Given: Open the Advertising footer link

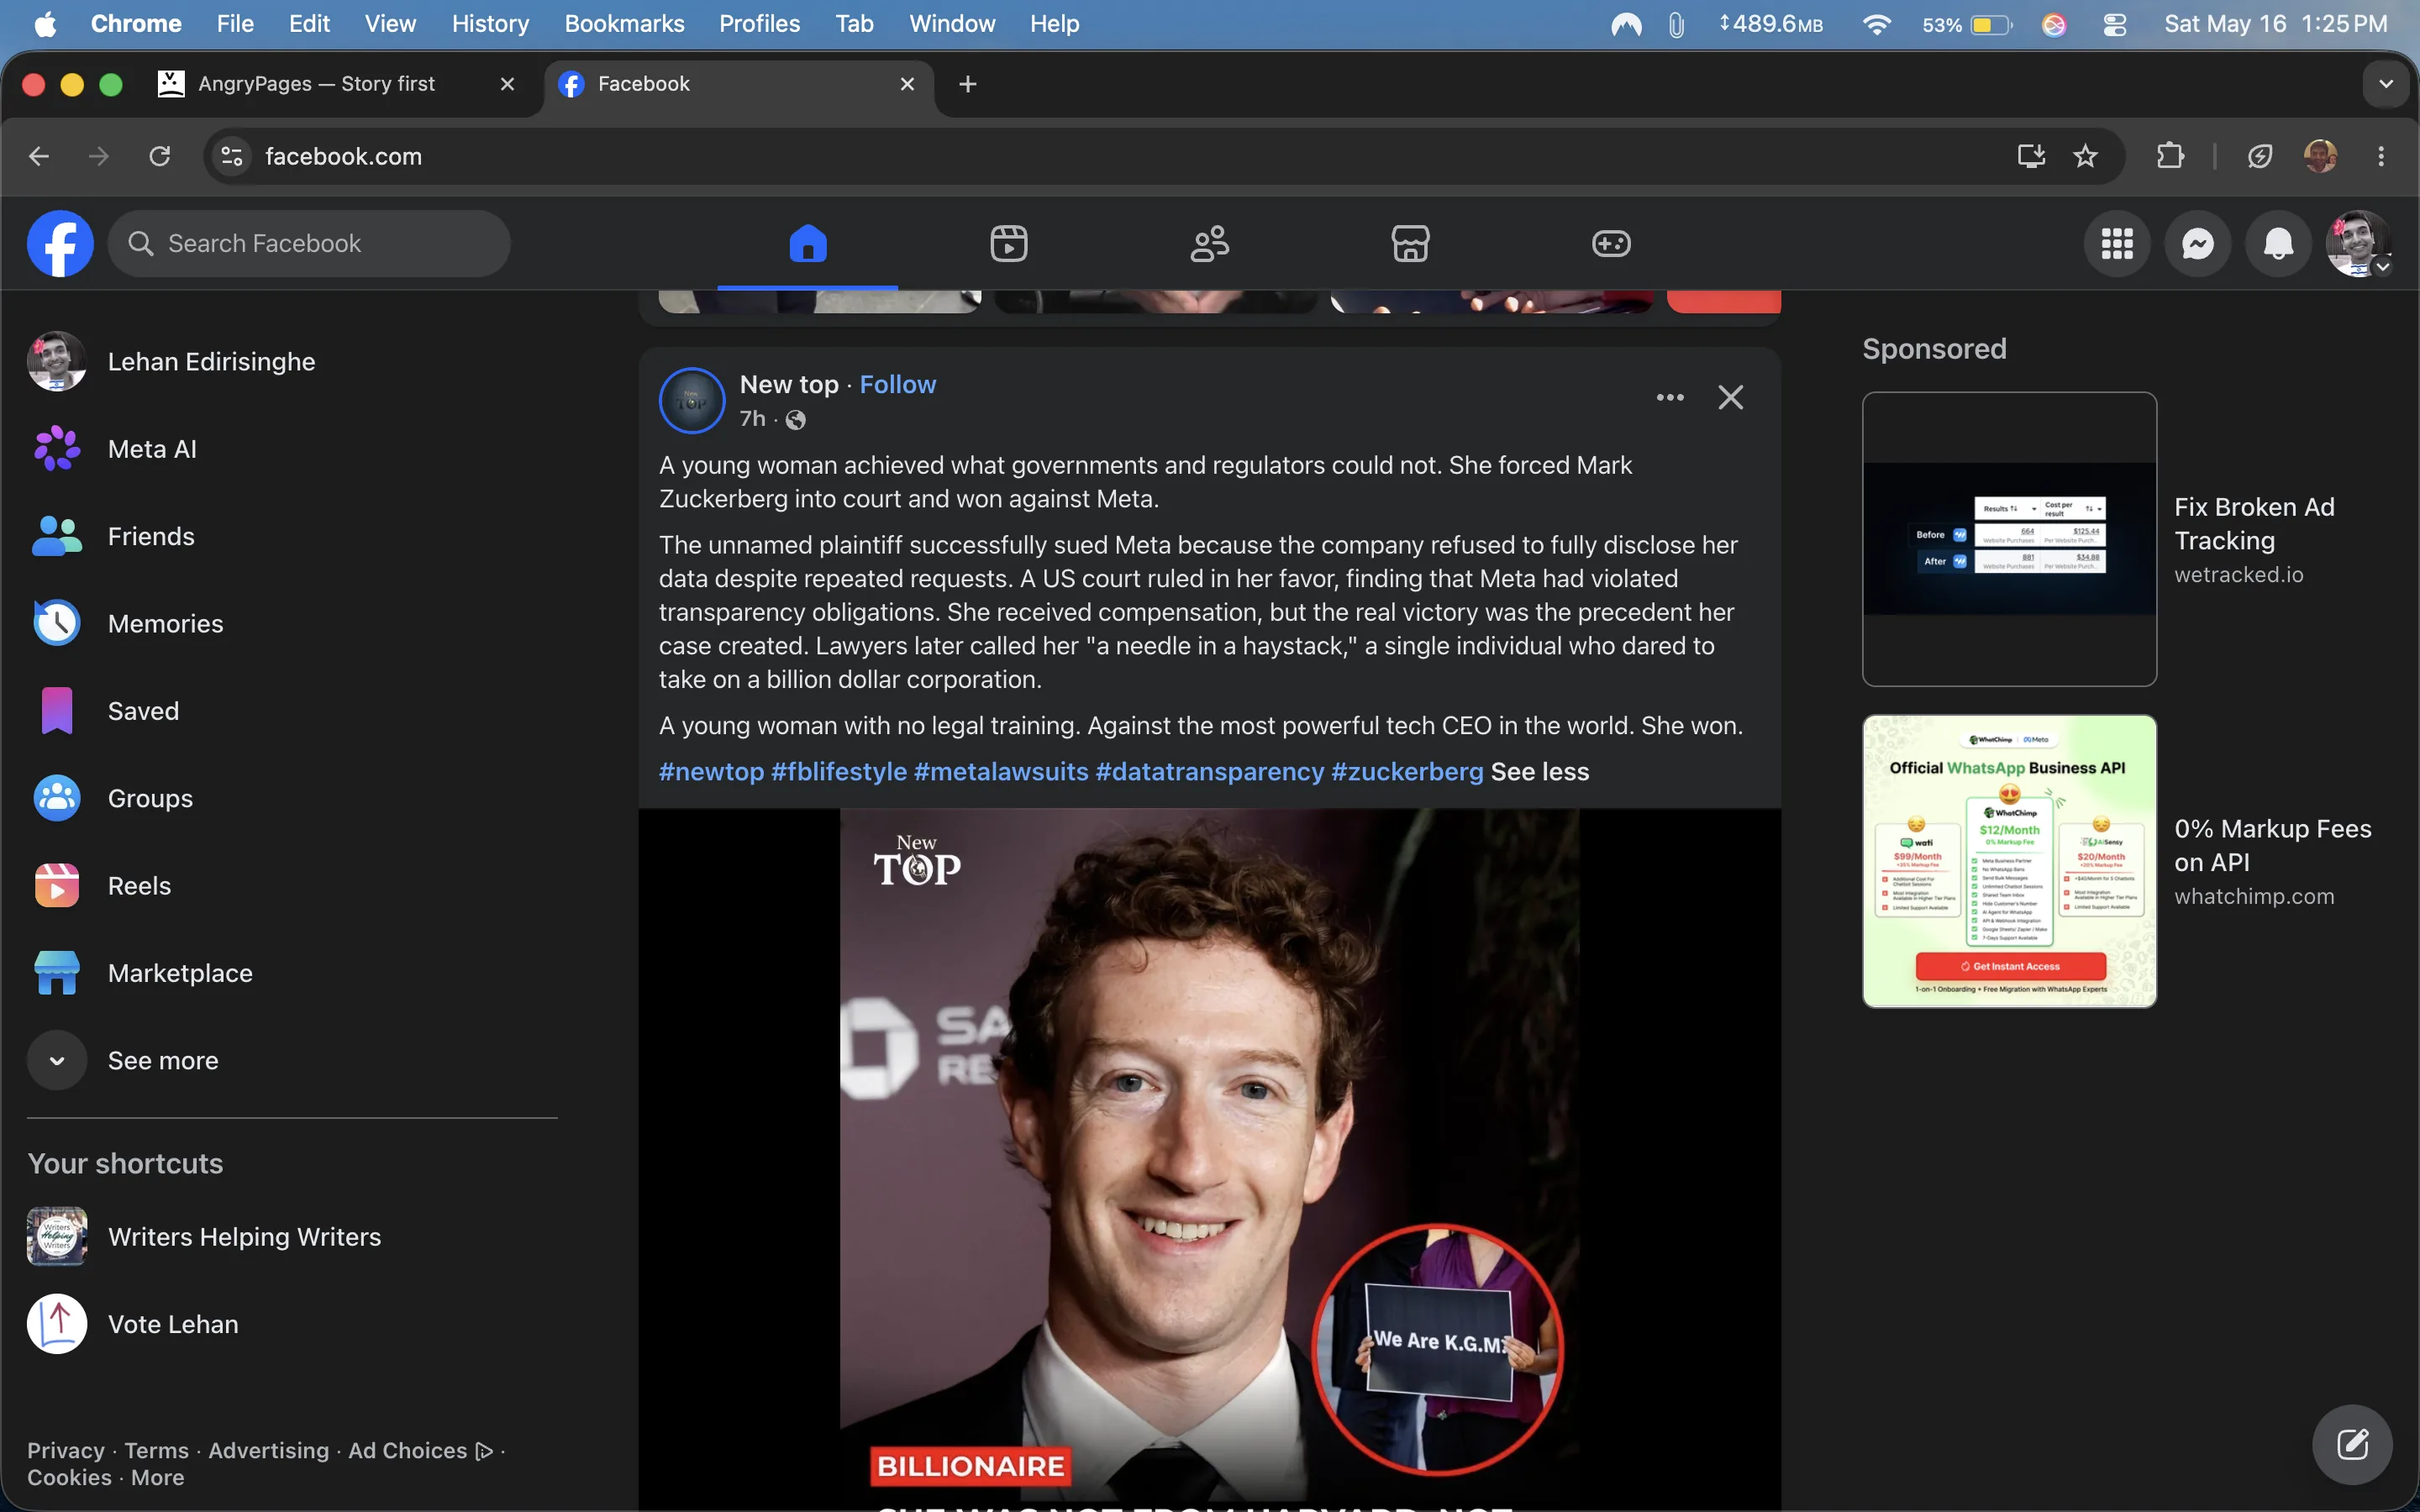Looking at the screenshot, I should coord(268,1450).
